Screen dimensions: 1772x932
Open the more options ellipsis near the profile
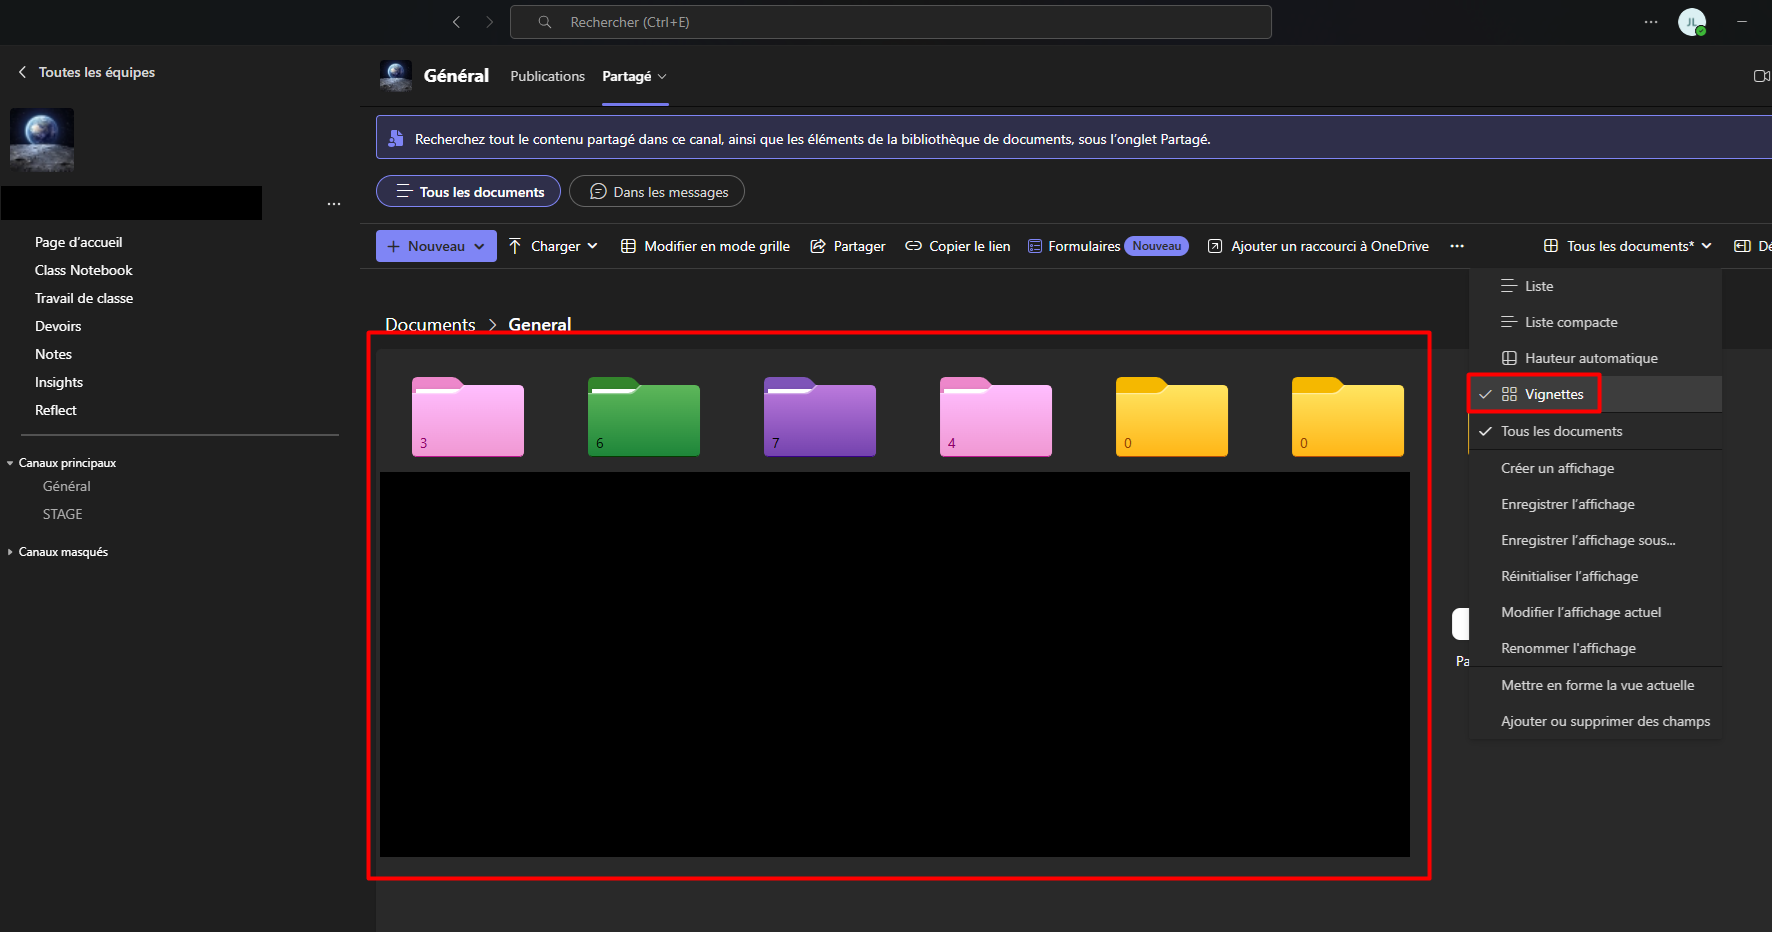[x=1651, y=22]
